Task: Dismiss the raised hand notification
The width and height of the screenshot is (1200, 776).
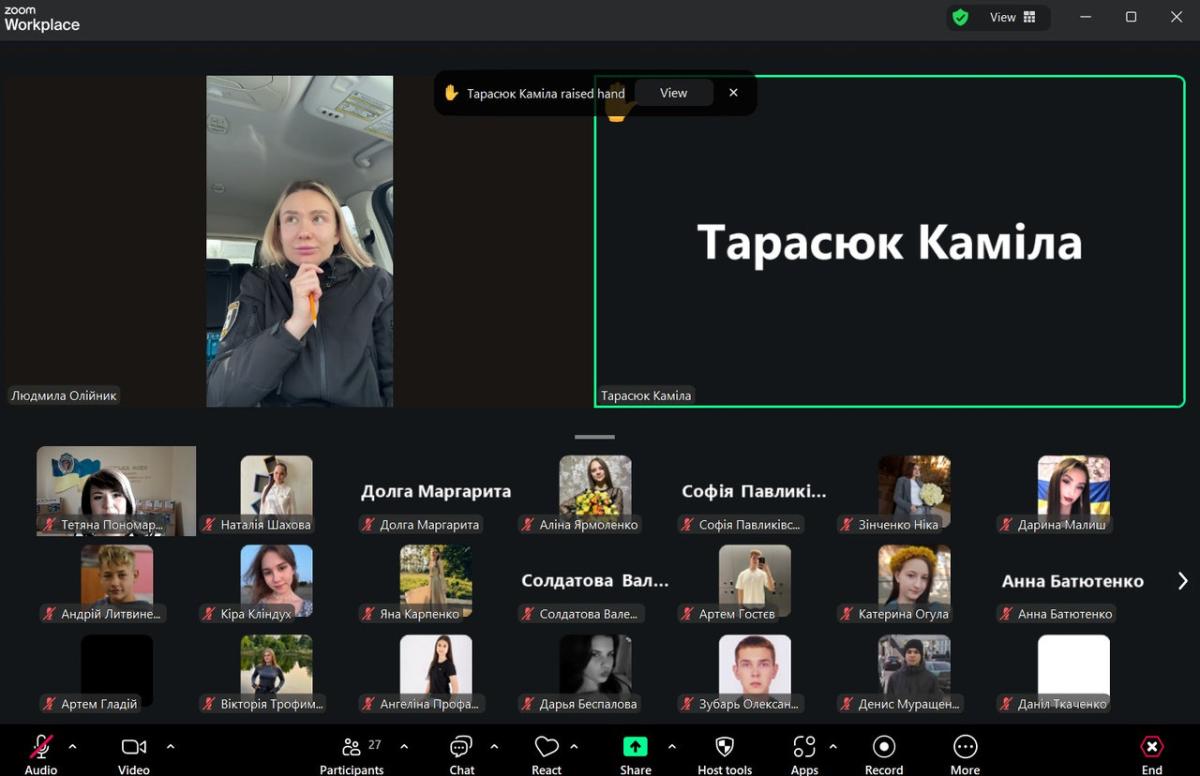Action: (x=733, y=93)
